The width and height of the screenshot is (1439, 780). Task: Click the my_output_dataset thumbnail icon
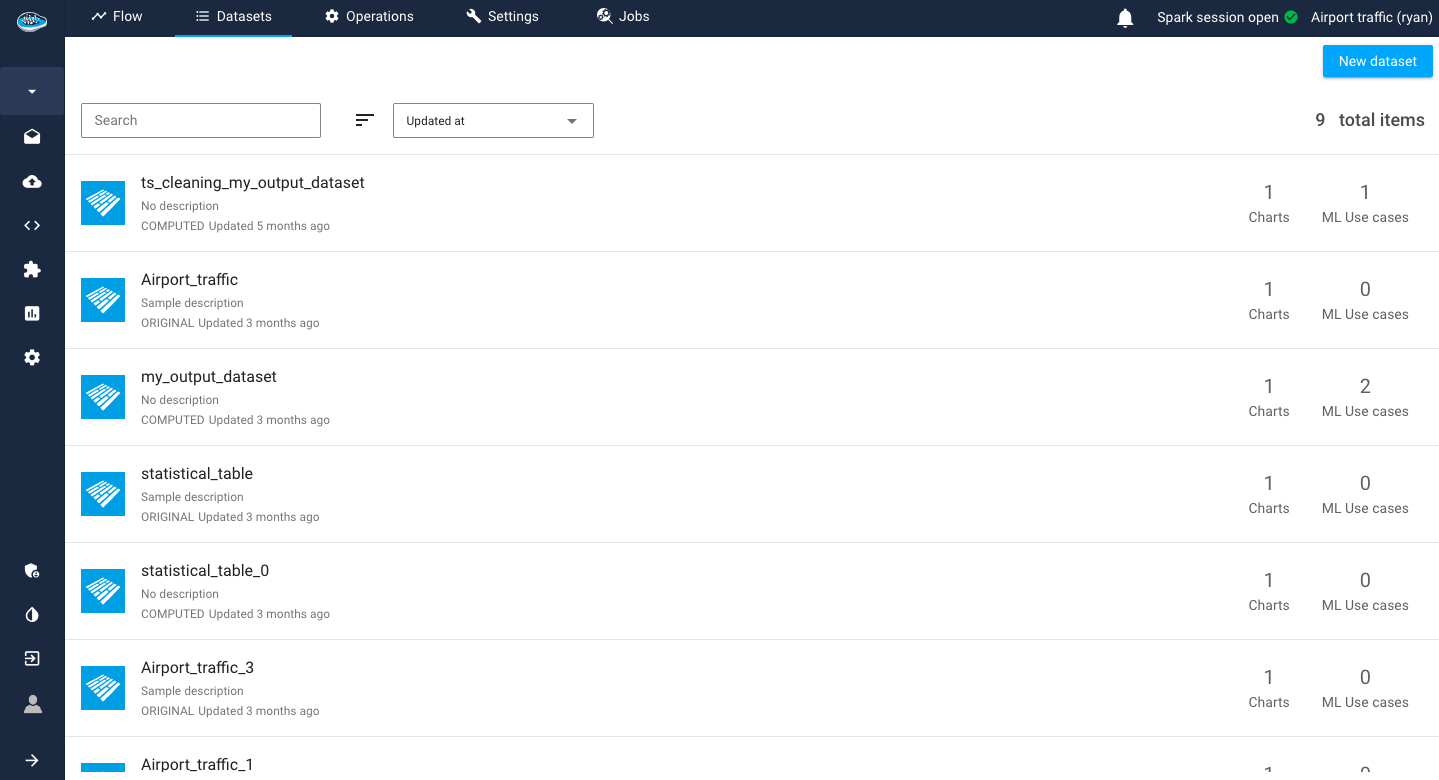pos(102,397)
